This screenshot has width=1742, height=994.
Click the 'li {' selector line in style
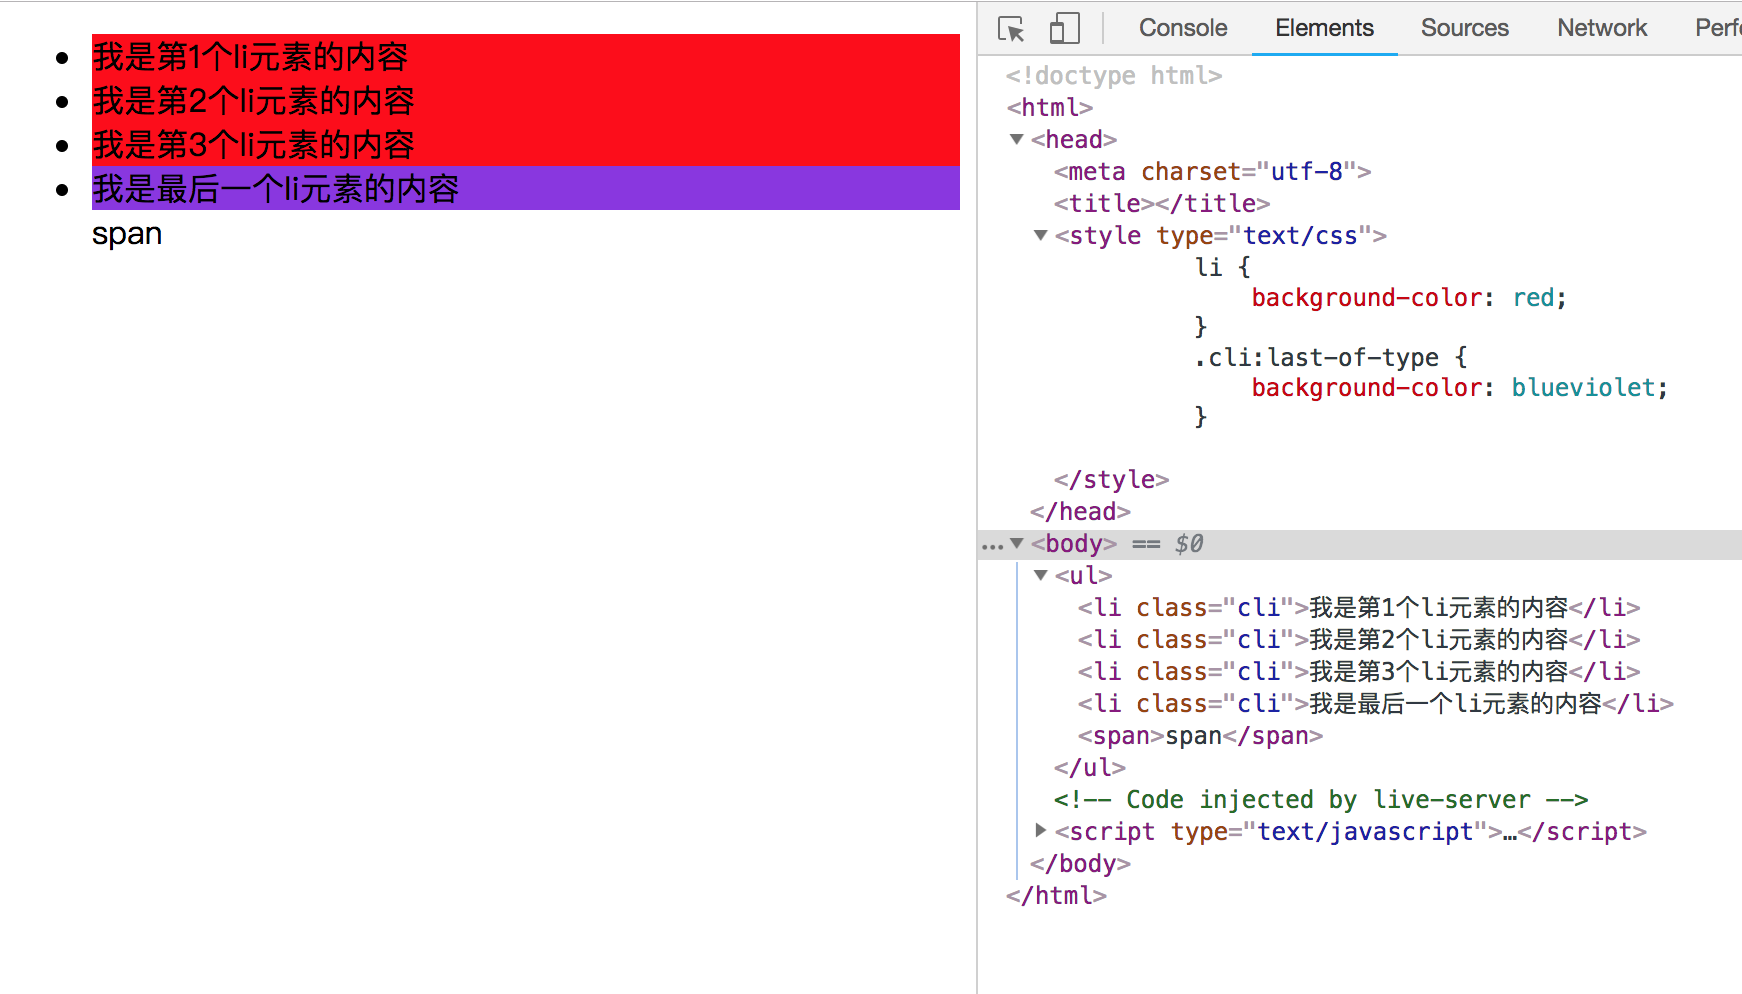(x=1223, y=268)
